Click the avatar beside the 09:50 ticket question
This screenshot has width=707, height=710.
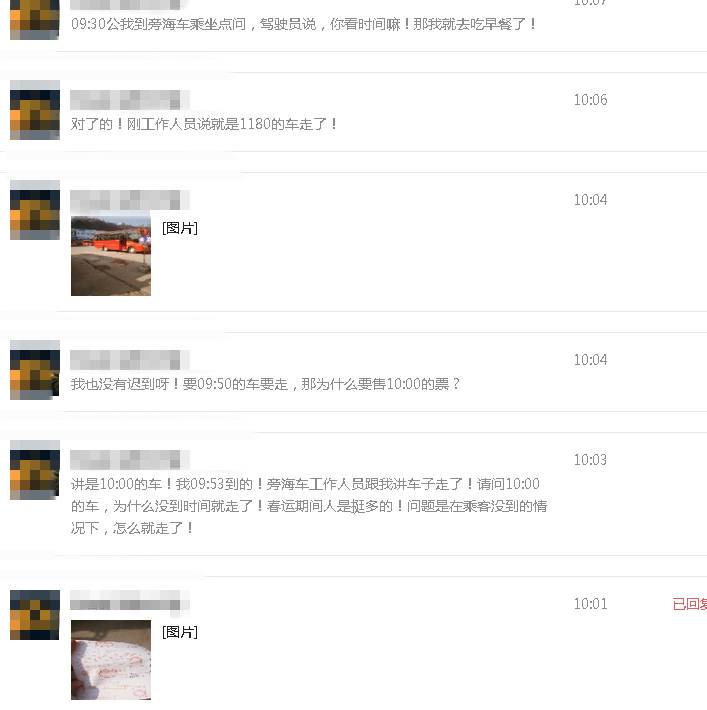coord(35,370)
